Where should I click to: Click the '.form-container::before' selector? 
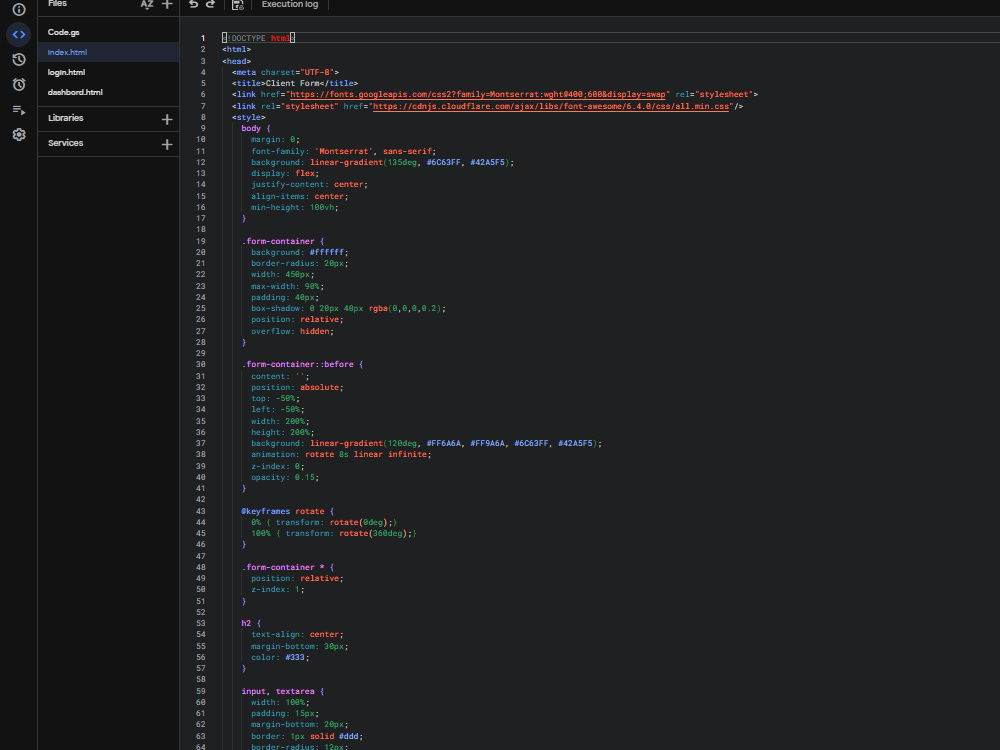click(297, 364)
